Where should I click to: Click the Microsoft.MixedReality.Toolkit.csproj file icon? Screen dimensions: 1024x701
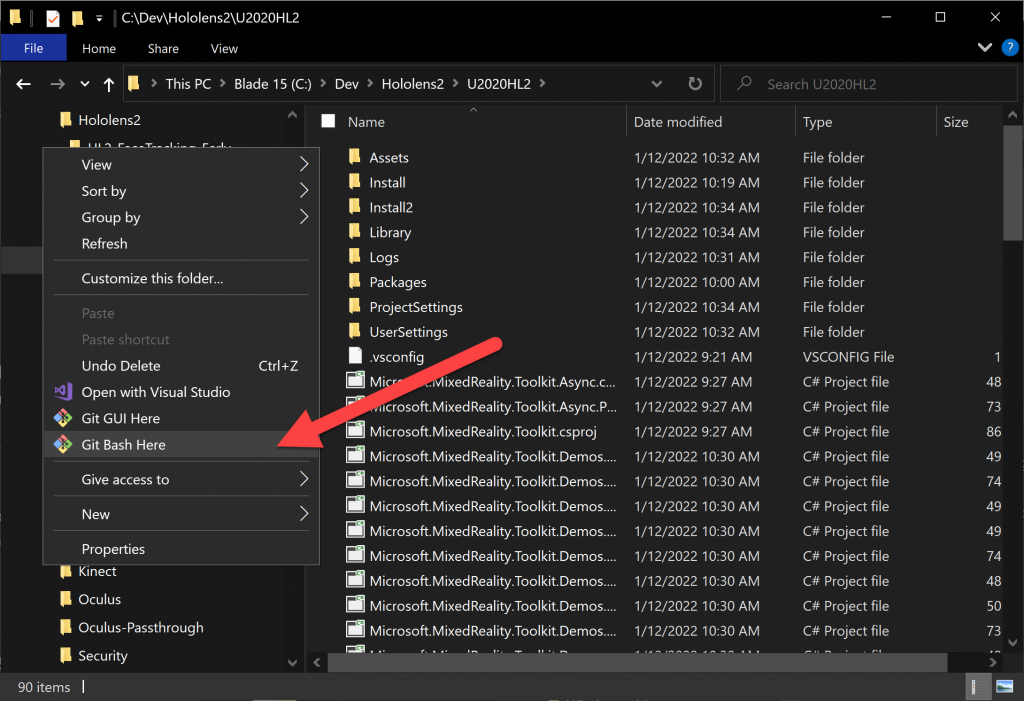click(355, 431)
